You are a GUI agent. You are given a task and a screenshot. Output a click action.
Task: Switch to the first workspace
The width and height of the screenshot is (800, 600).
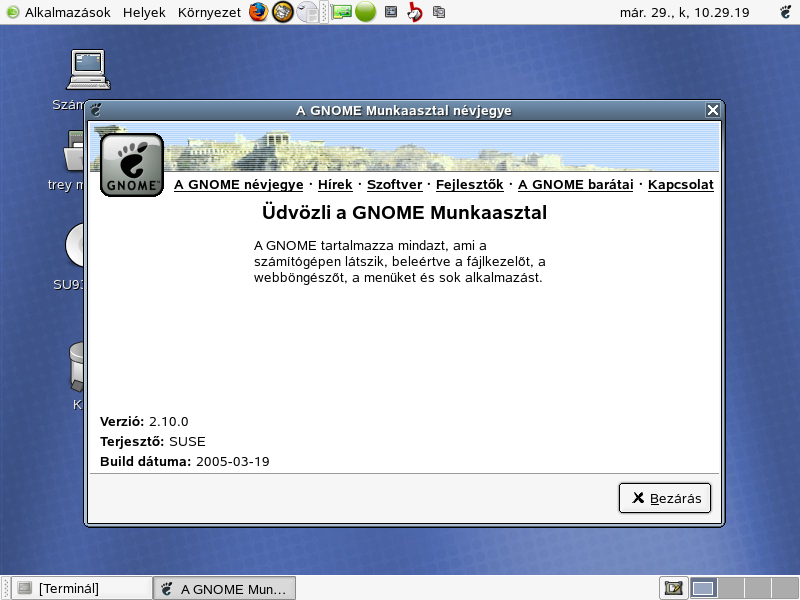click(x=704, y=588)
